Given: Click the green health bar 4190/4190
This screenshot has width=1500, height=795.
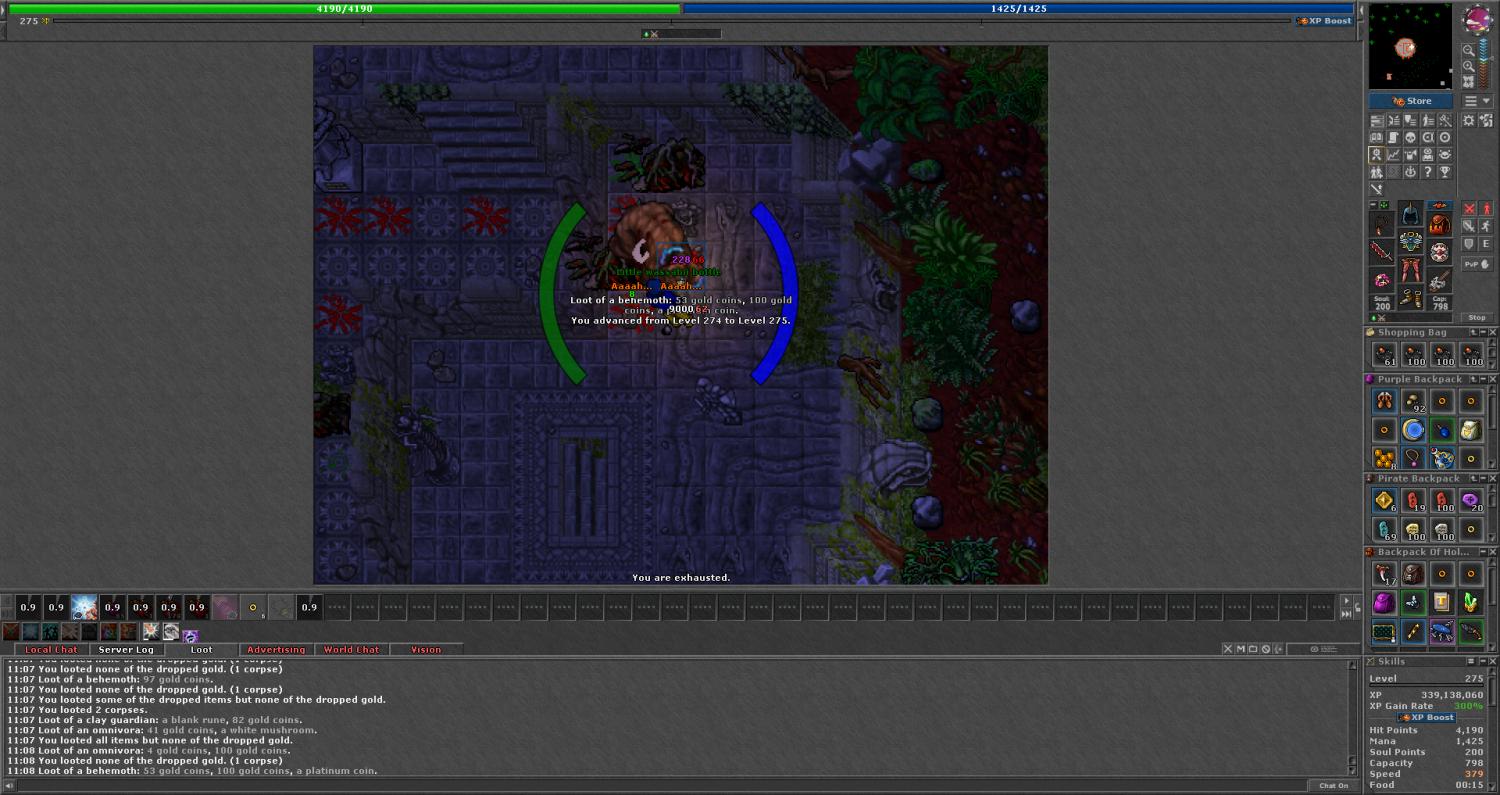Looking at the screenshot, I should pos(345,8).
